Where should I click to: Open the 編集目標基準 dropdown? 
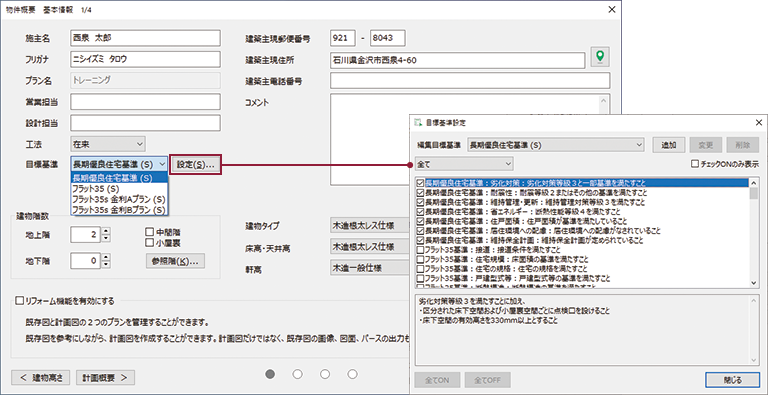pyautogui.click(x=556, y=145)
